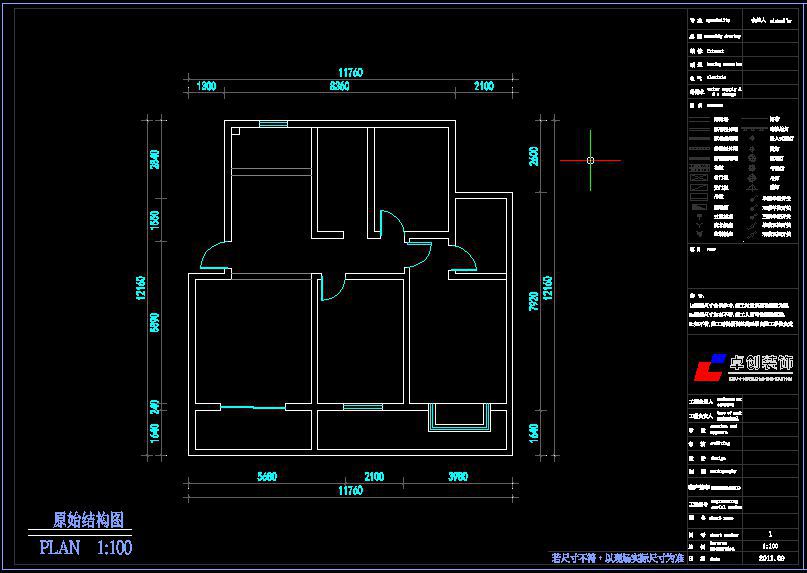Click the PLAN 1:100 title text
The image size is (807, 573).
tap(85, 548)
